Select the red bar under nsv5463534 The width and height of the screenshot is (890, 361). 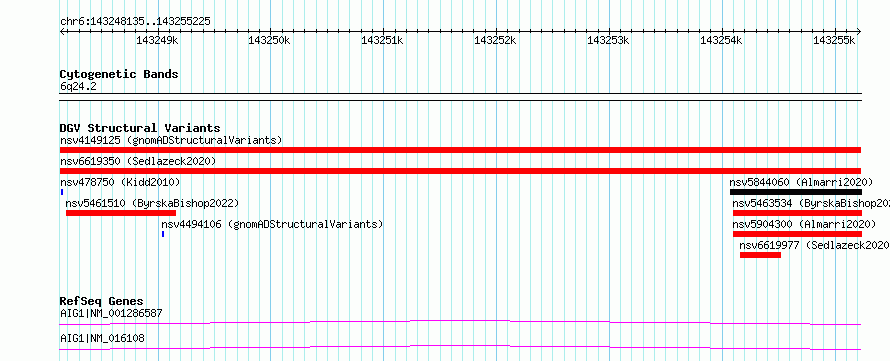point(797,213)
